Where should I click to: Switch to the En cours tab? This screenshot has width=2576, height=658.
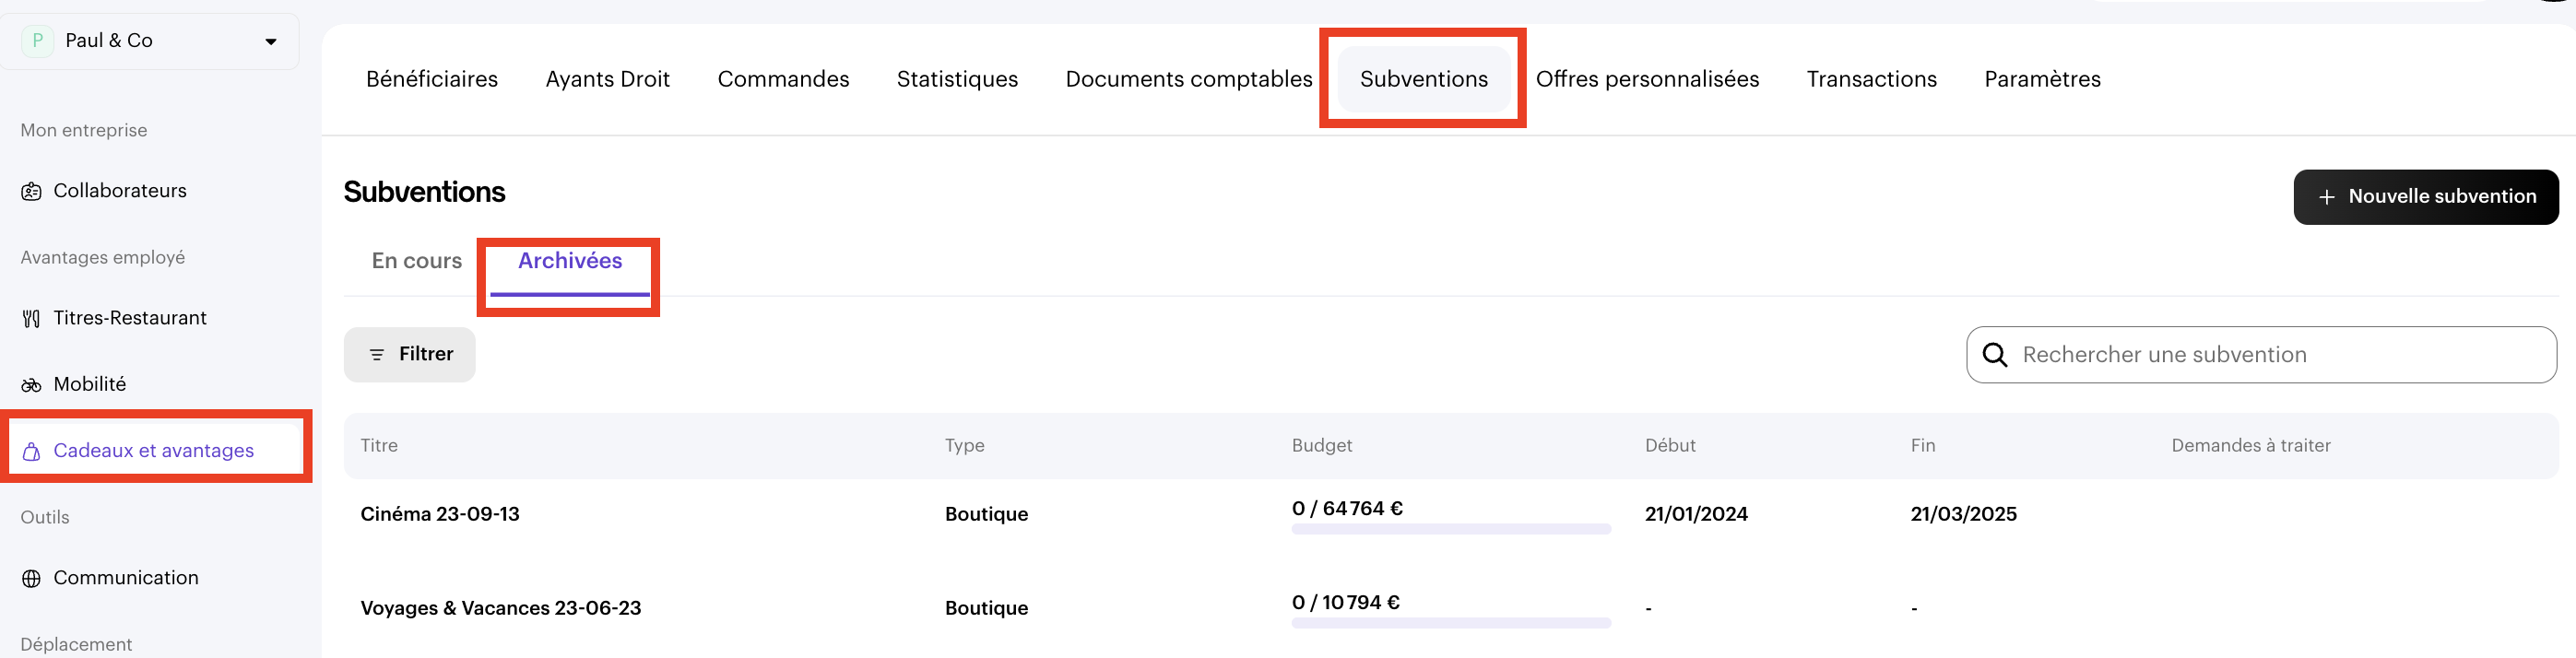[416, 261]
